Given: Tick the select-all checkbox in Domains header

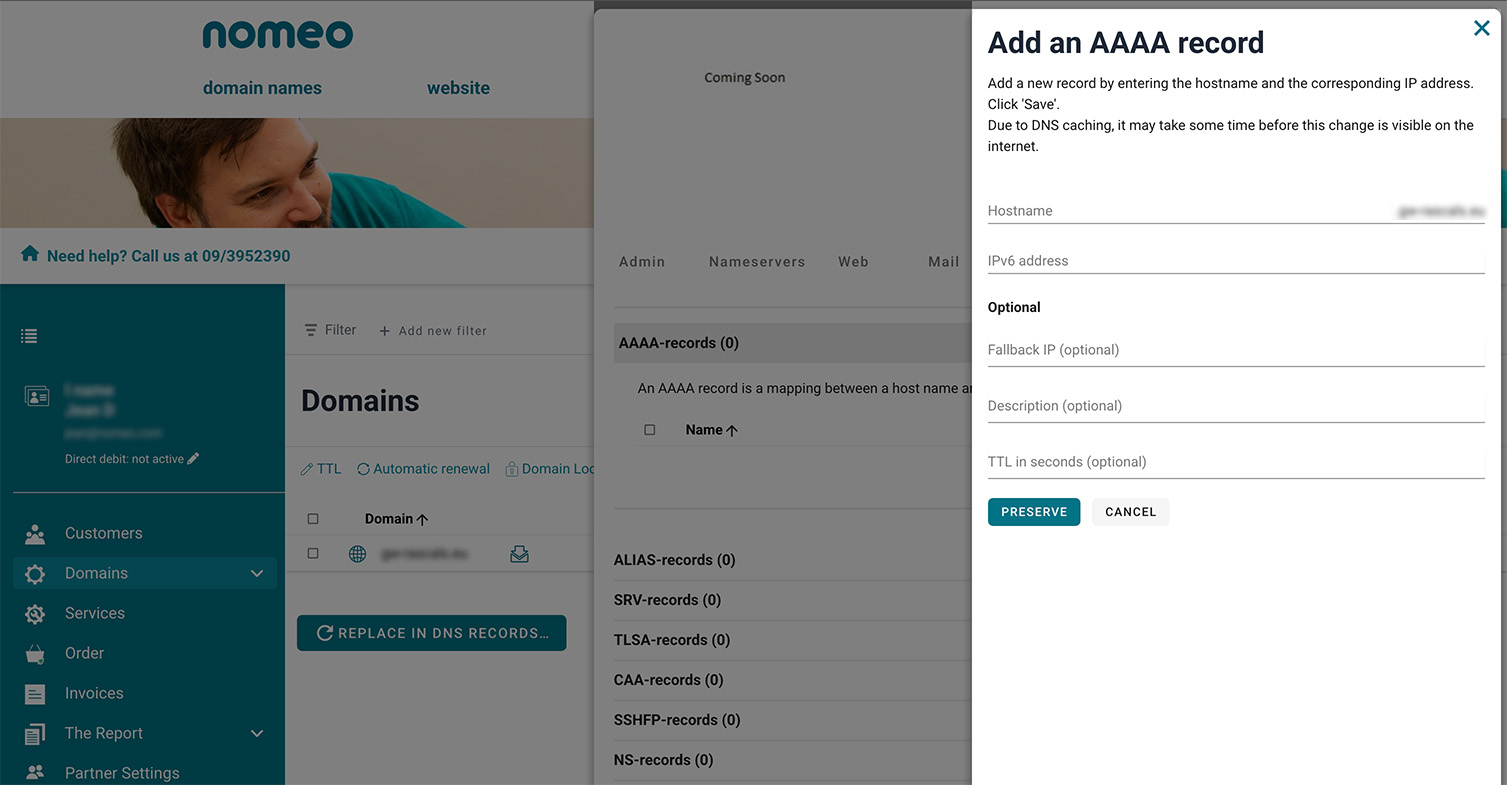Looking at the screenshot, I should click(x=313, y=519).
